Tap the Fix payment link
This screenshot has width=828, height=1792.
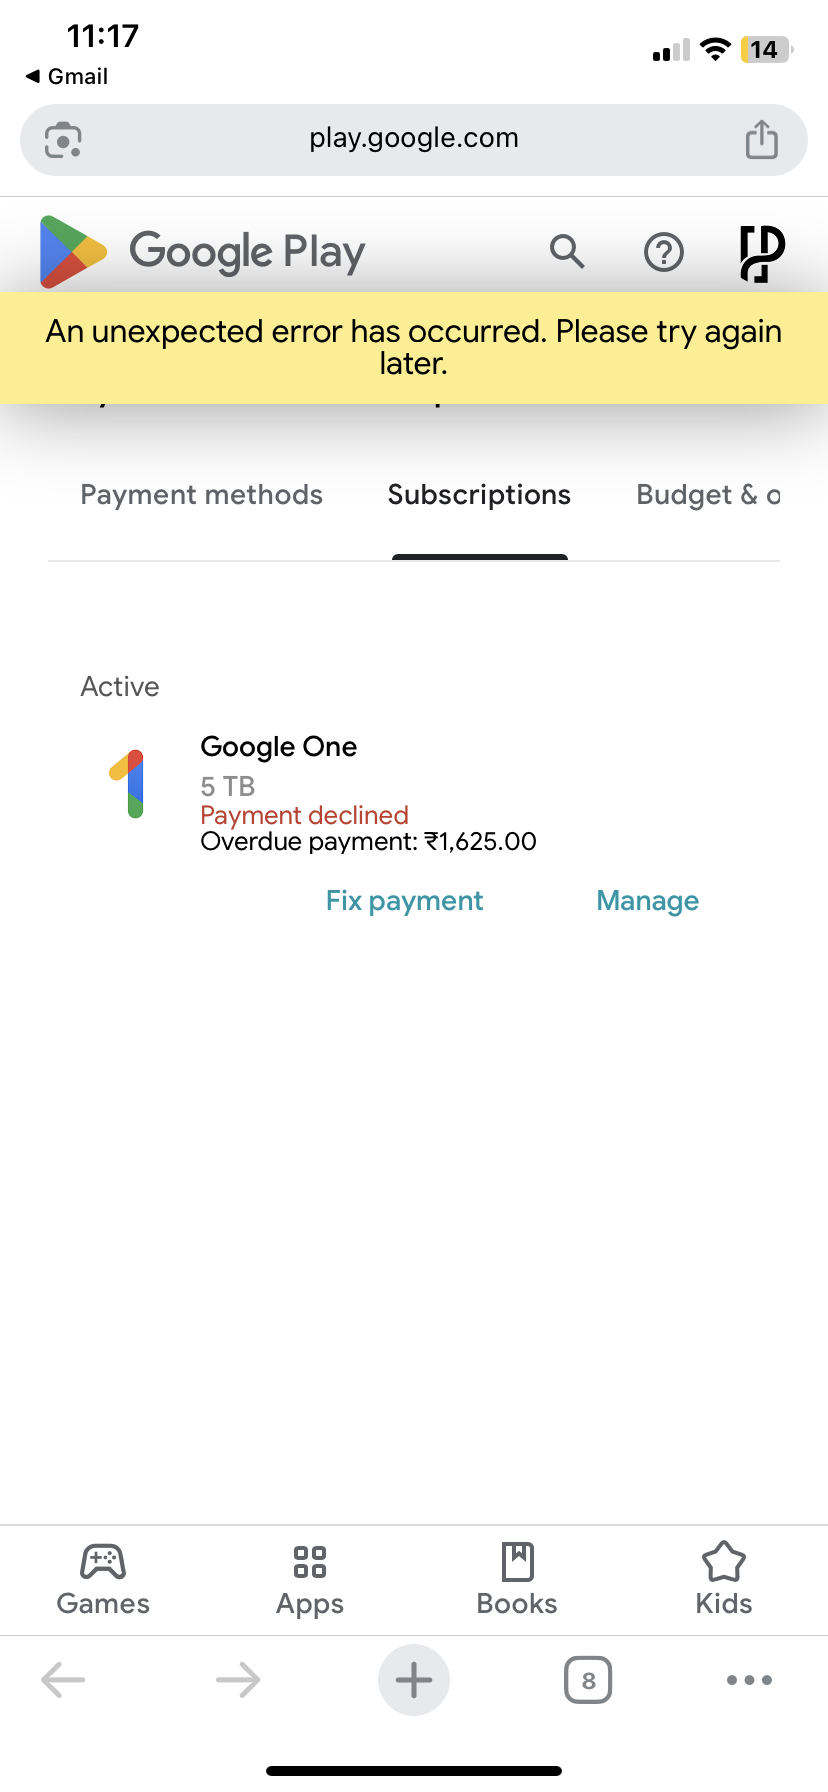click(404, 901)
